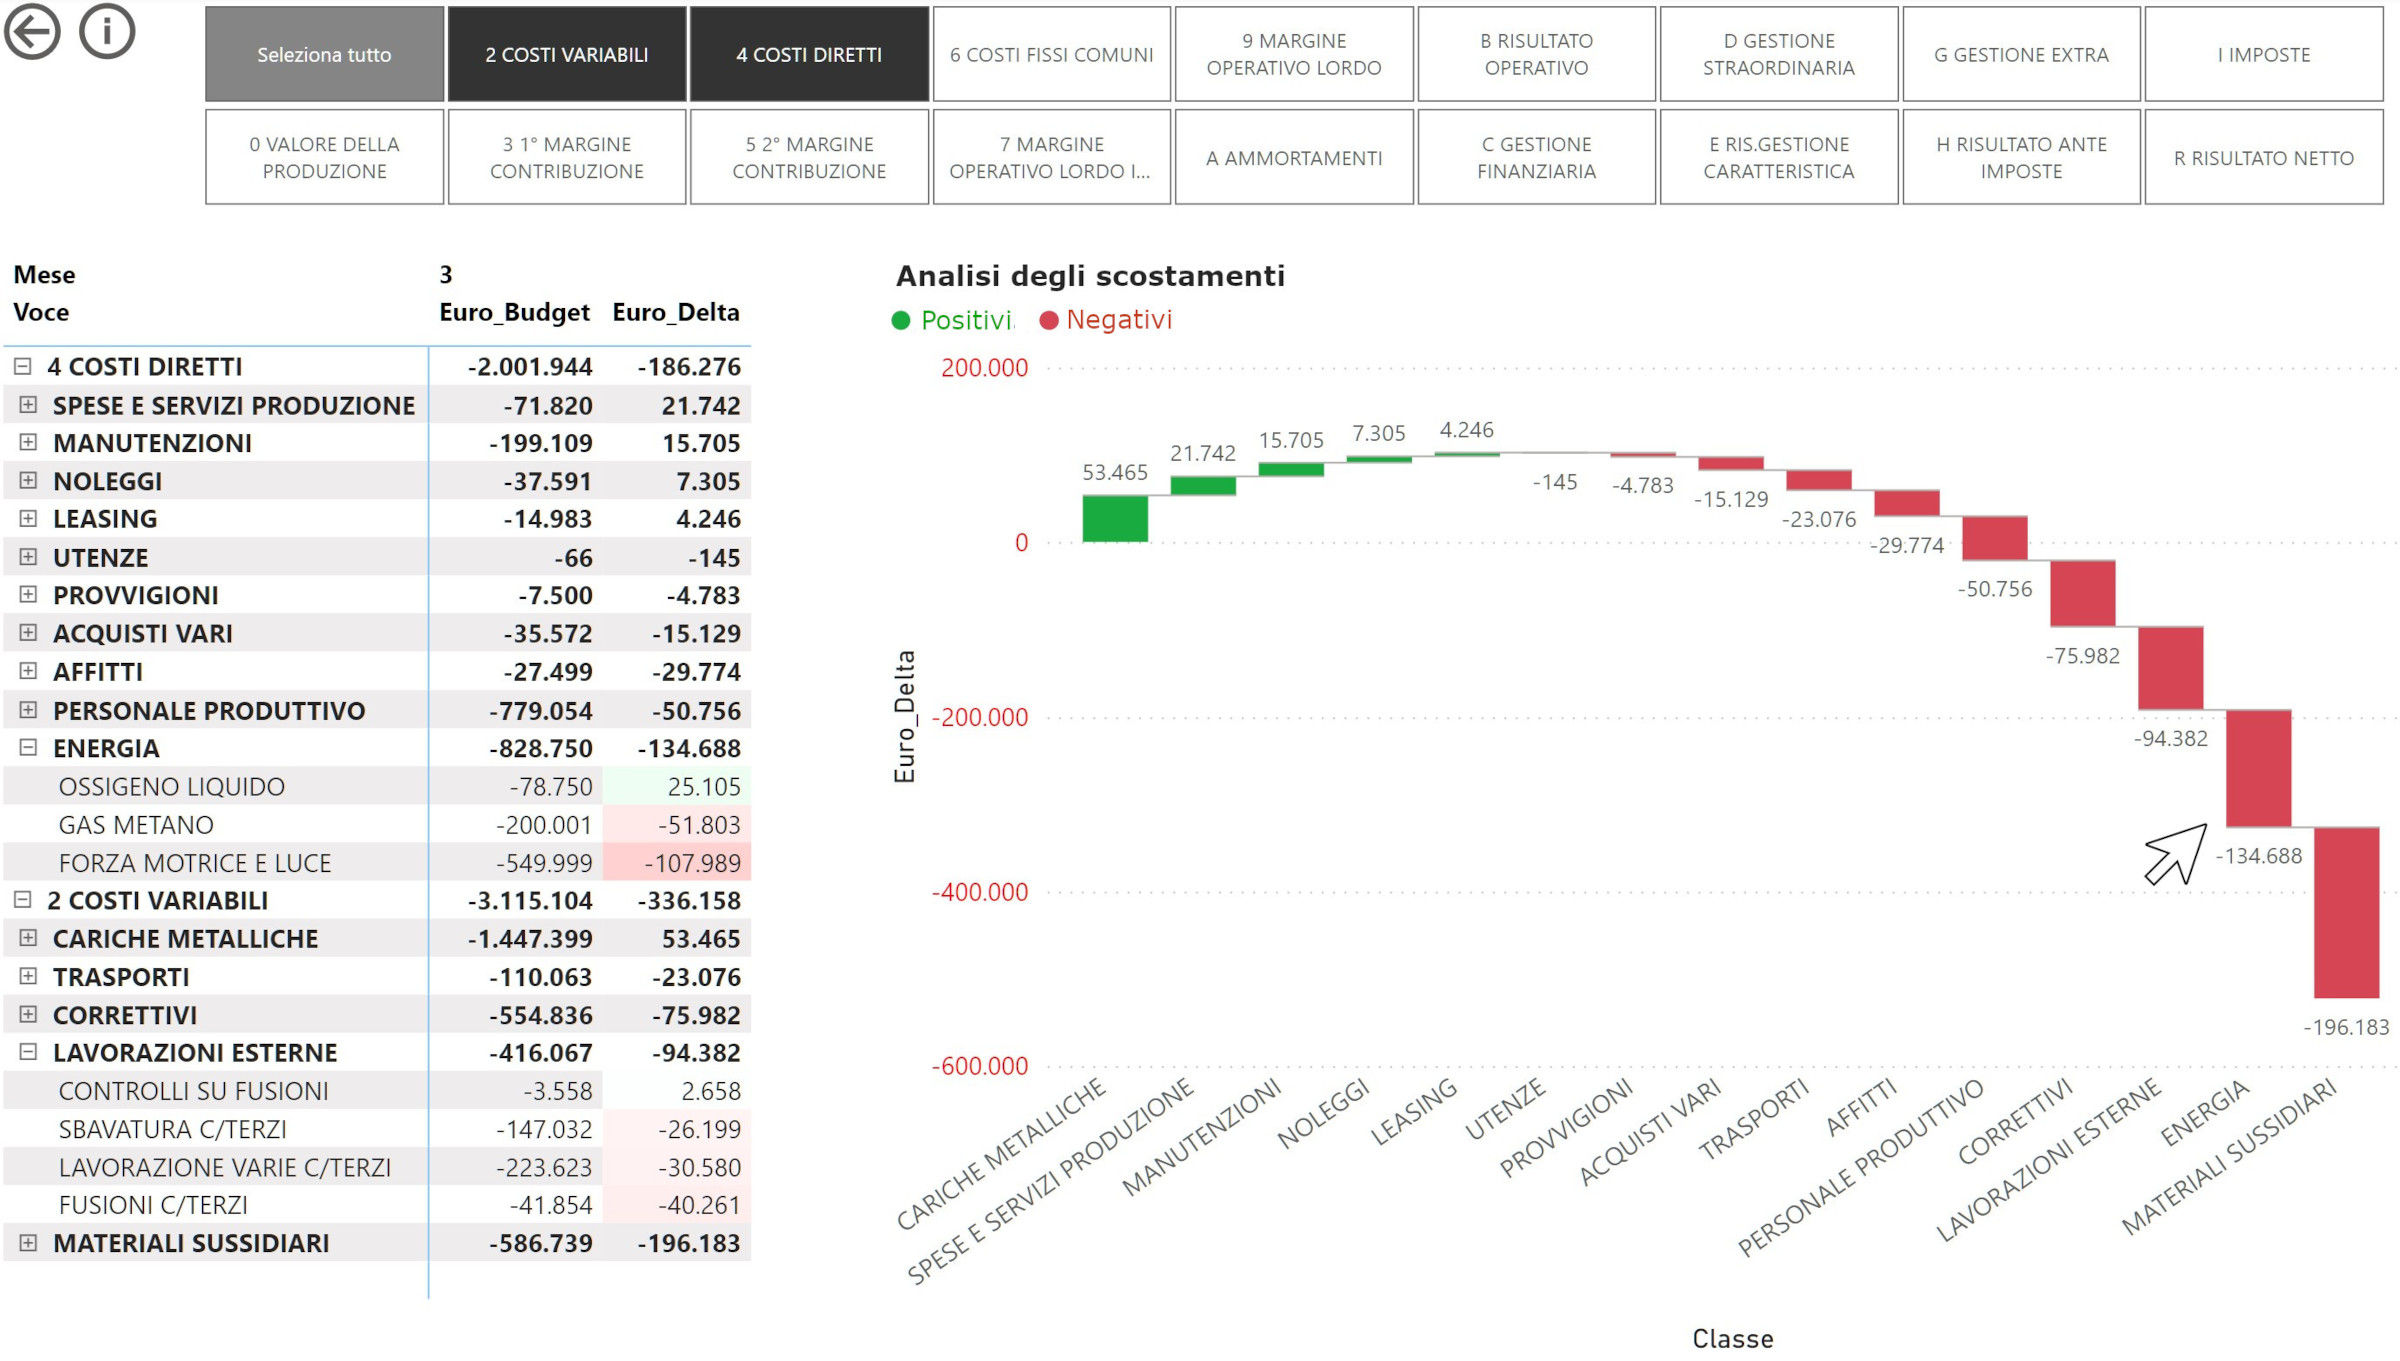2400x1361 pixels.
Task: Click the ENERGIA red waterfall bar
Action: point(2258,768)
